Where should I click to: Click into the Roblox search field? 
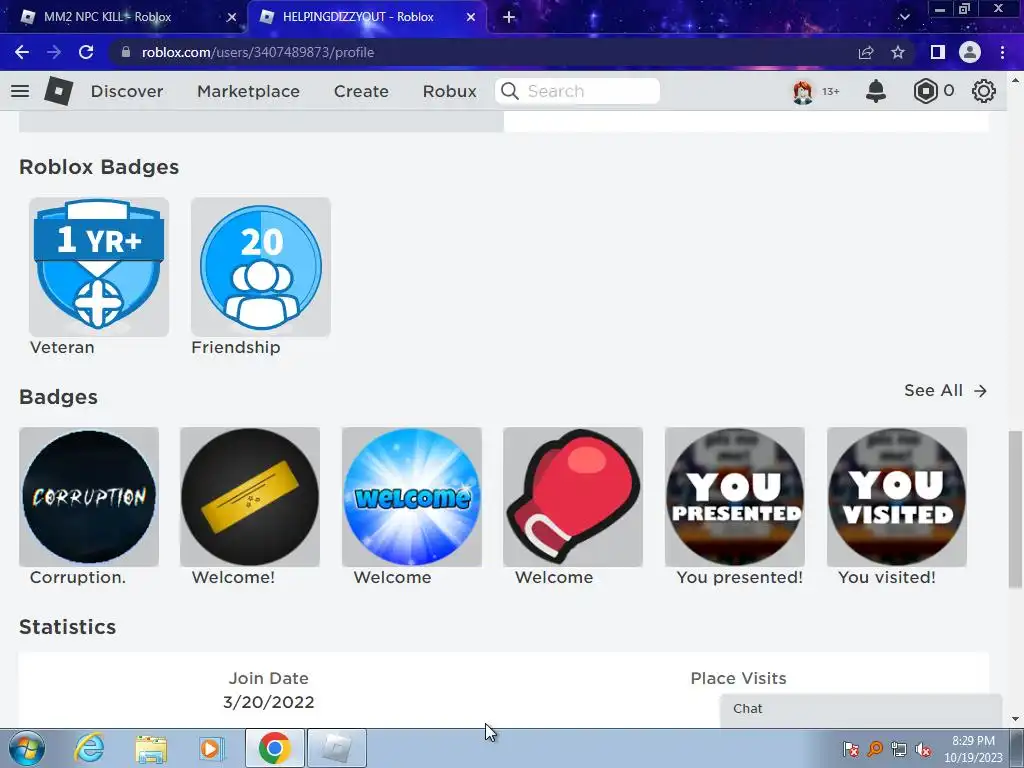(x=577, y=91)
